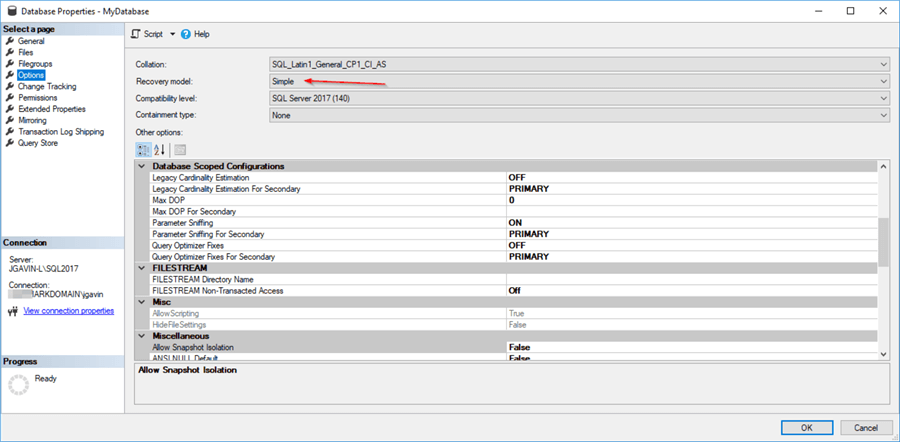Click the wrench icon beside Mirroring
This screenshot has height=442, width=900.
pyautogui.click(x=10, y=121)
